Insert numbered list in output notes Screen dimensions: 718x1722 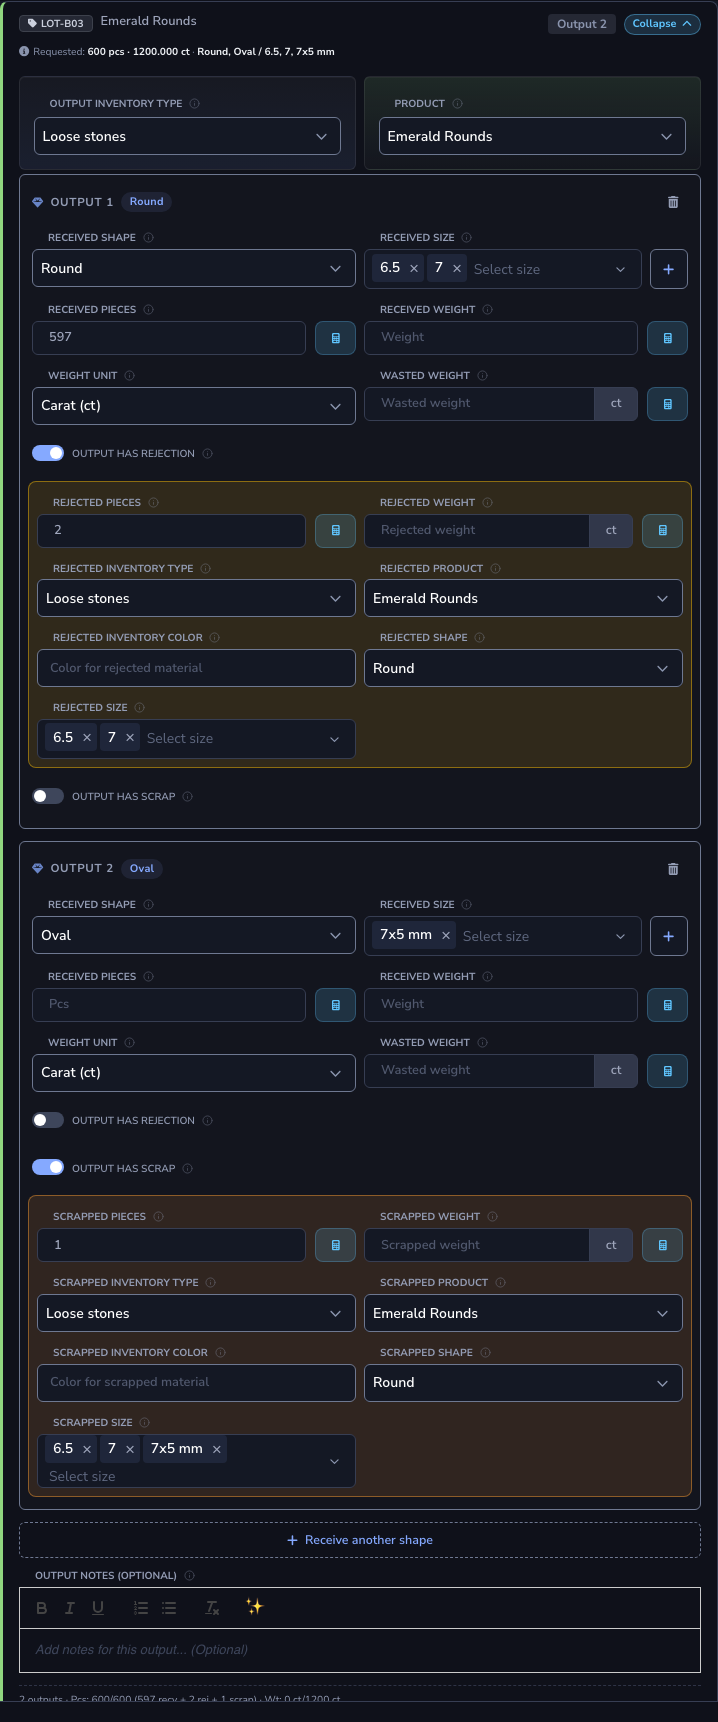click(x=141, y=1608)
